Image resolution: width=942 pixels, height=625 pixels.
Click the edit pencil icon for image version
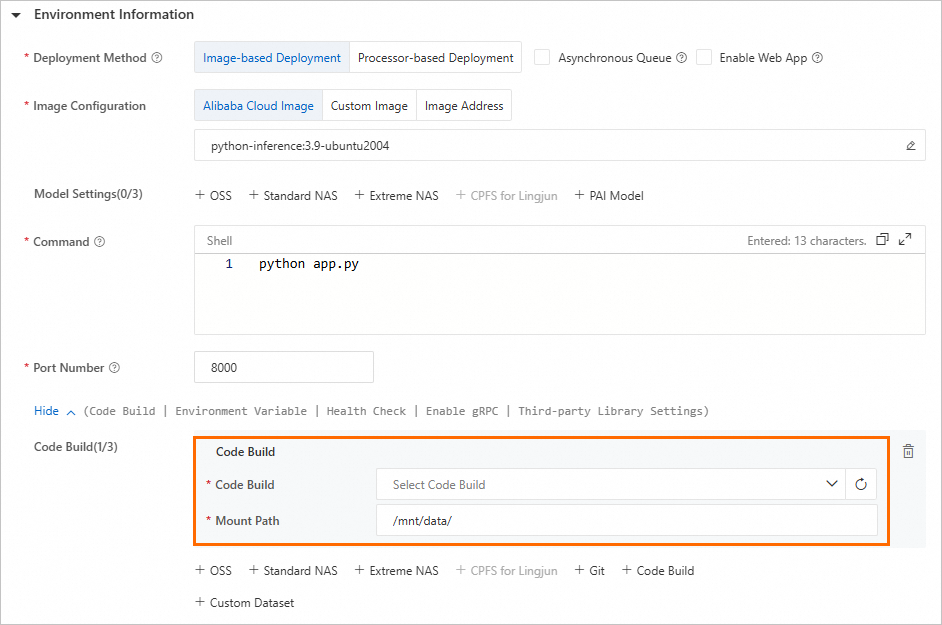pyautogui.click(x=910, y=145)
